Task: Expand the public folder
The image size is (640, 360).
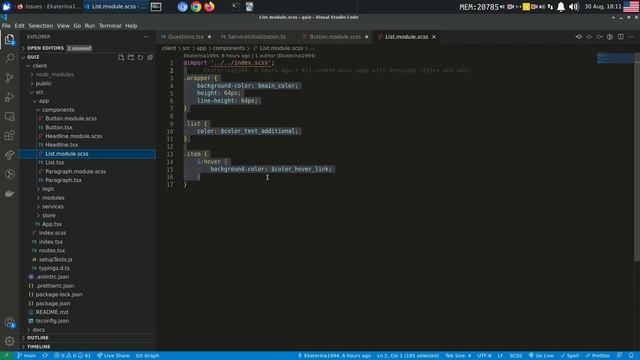Action: pyautogui.click(x=88, y=83)
